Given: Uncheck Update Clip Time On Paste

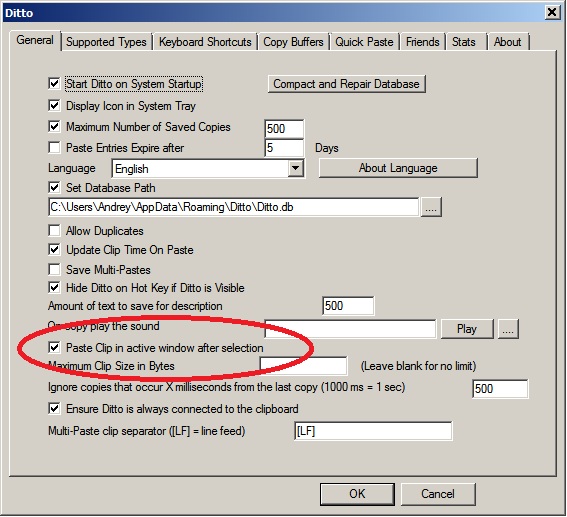Looking at the screenshot, I should pyautogui.click(x=54, y=250).
